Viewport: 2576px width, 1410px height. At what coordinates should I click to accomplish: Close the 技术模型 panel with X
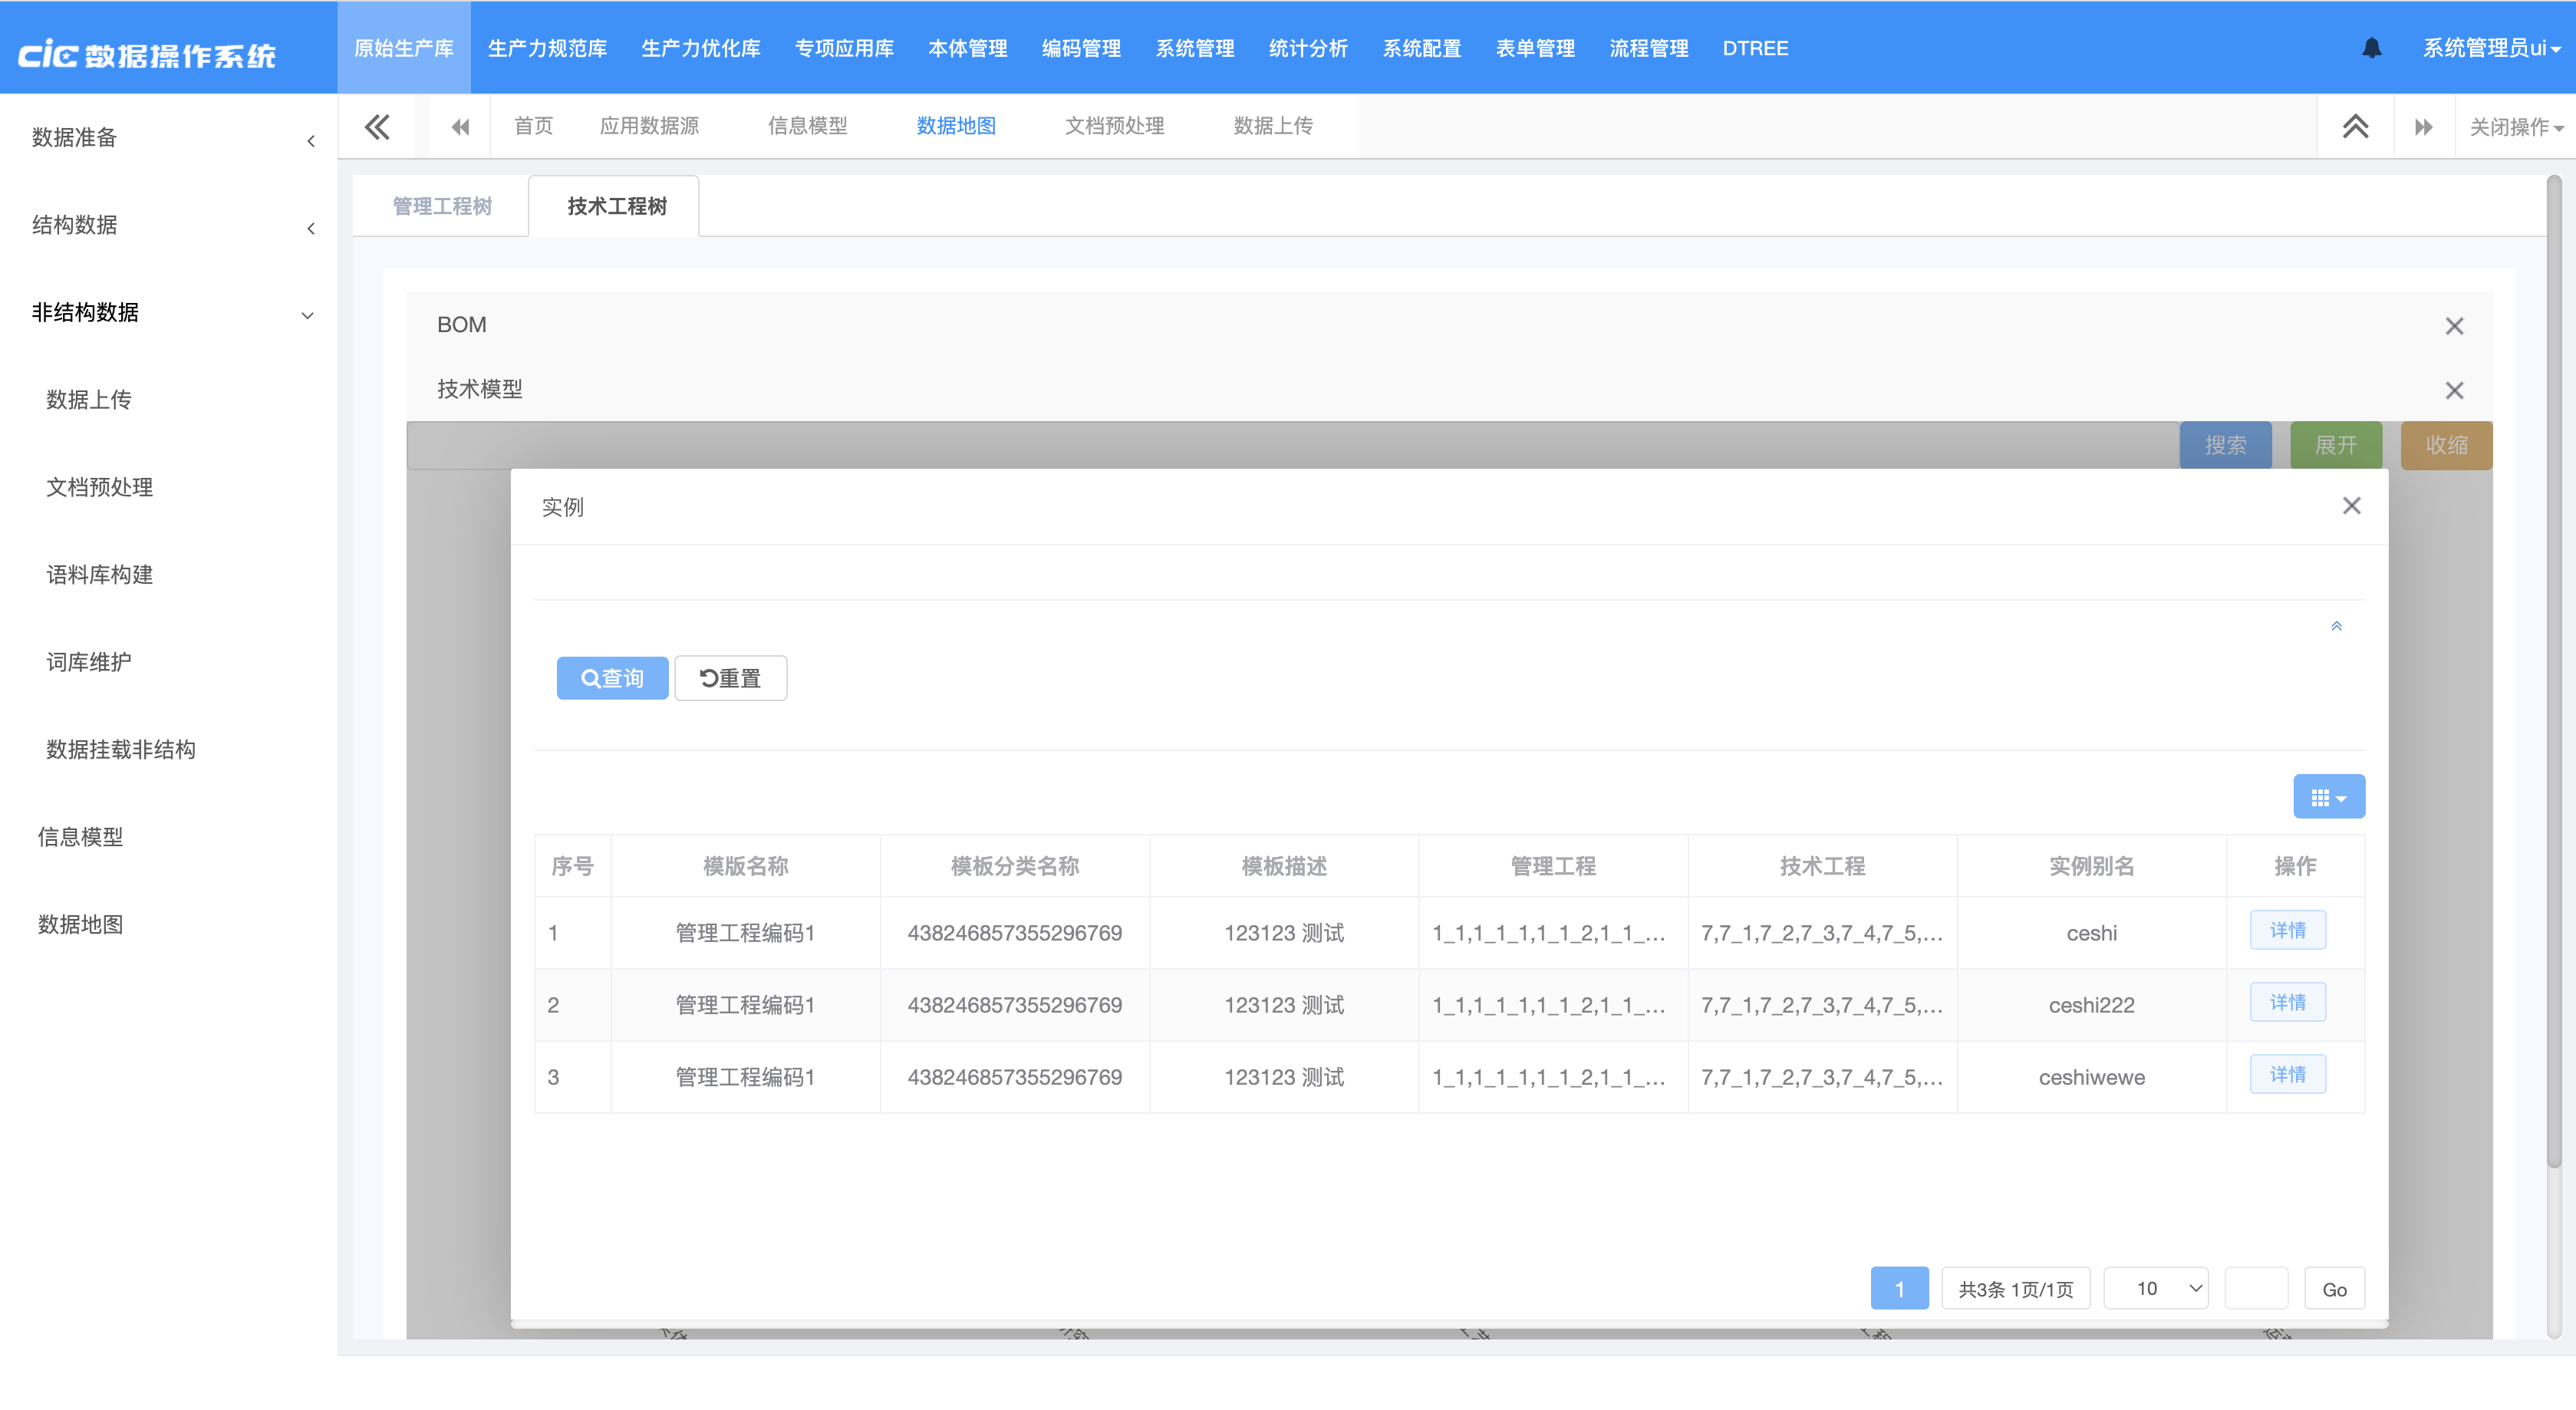[2453, 390]
